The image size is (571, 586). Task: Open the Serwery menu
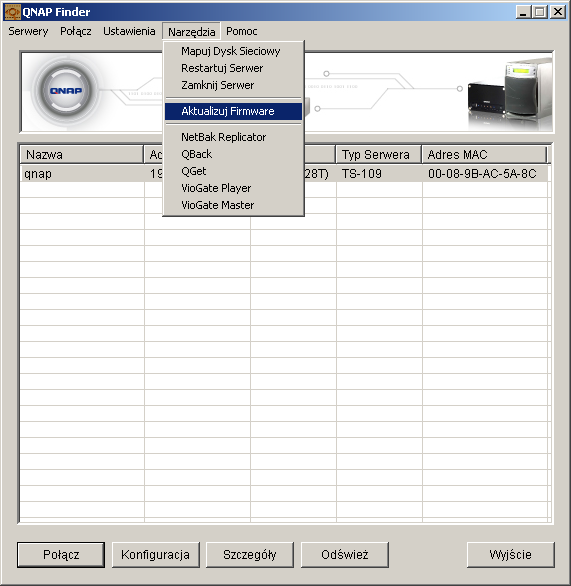pyautogui.click(x=28, y=31)
